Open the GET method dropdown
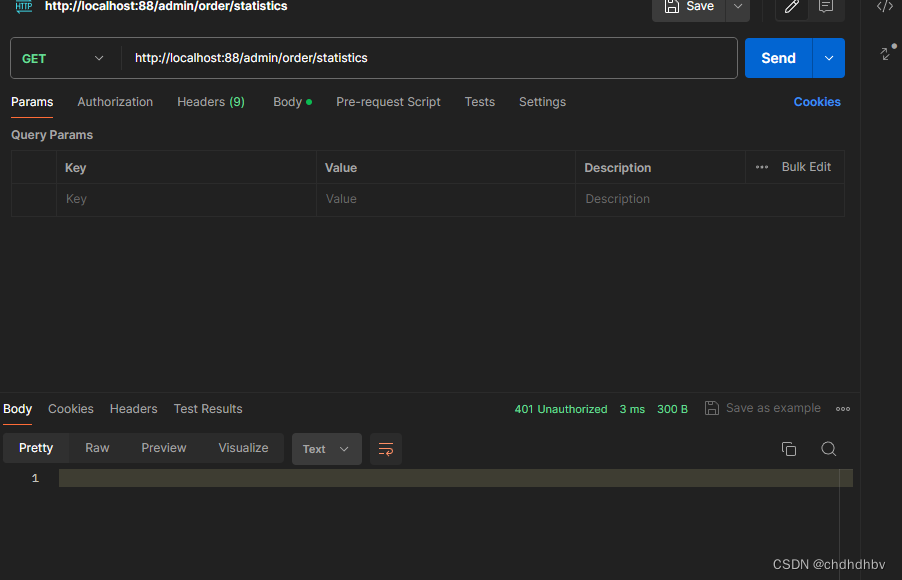This screenshot has height=580, width=902. pos(63,58)
